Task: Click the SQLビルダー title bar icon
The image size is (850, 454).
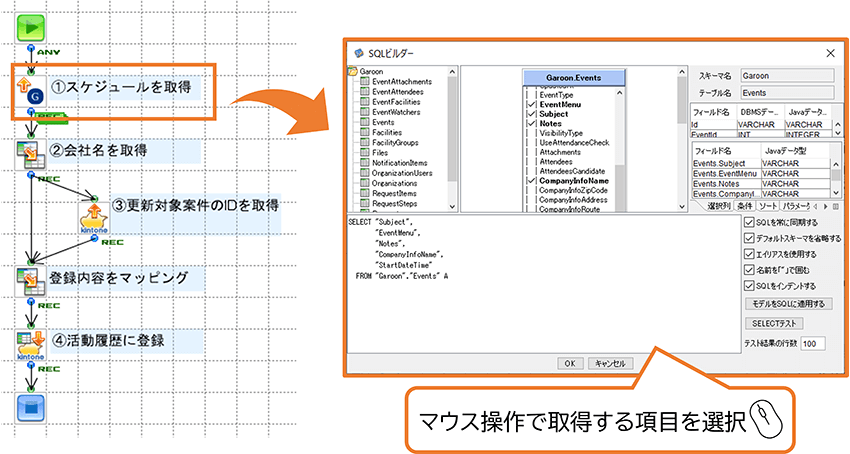Action: point(358,53)
